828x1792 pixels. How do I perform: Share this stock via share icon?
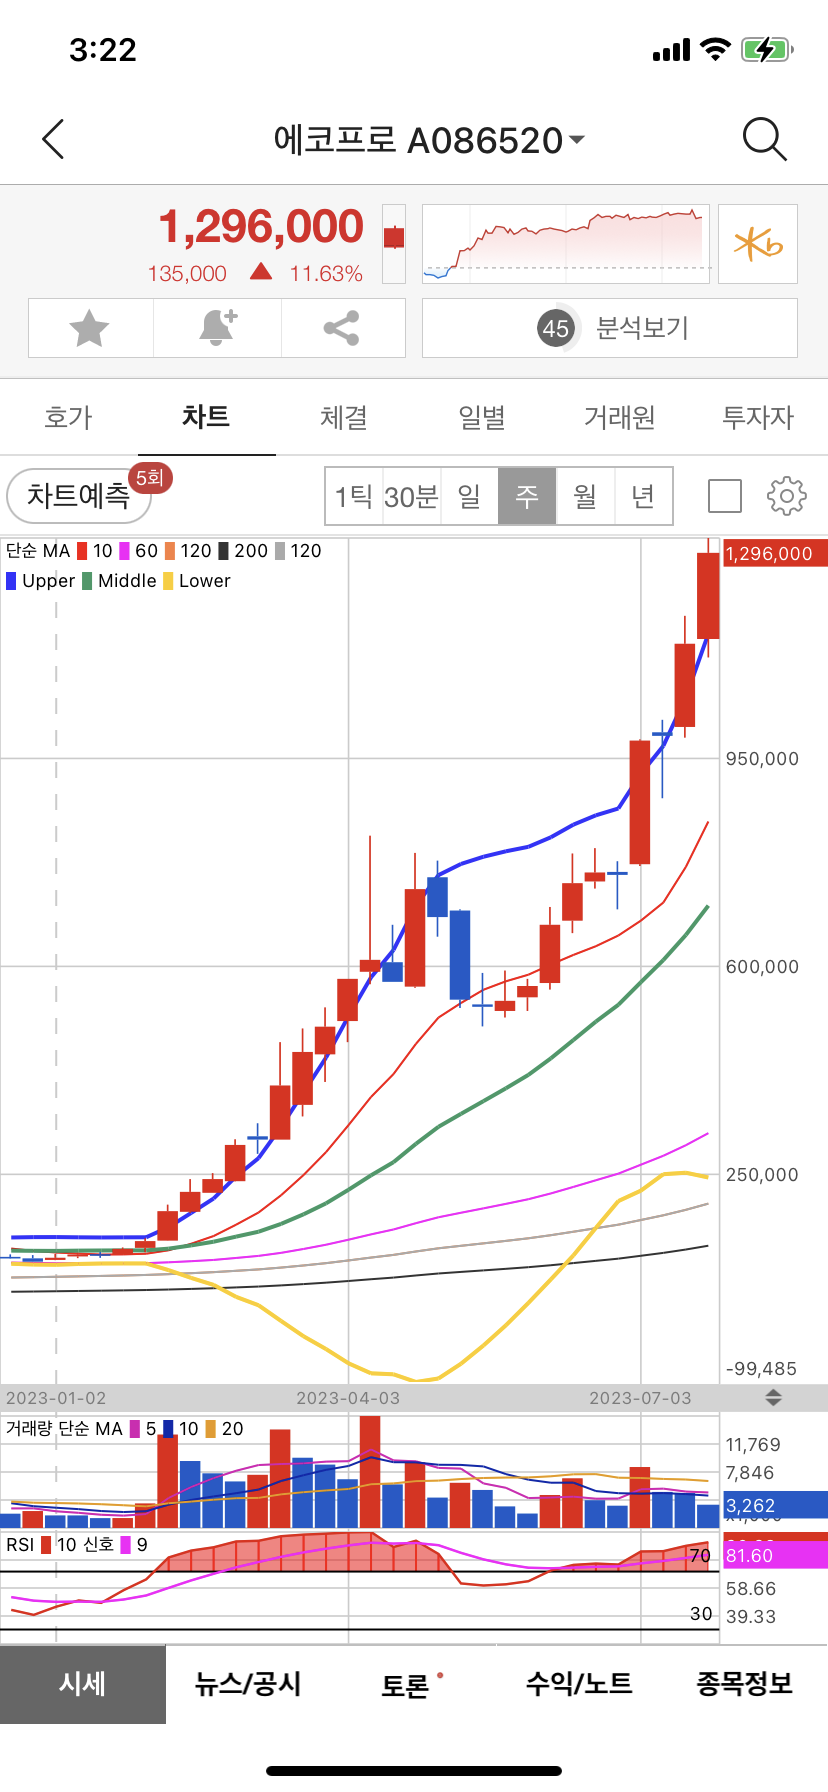pyautogui.click(x=342, y=328)
